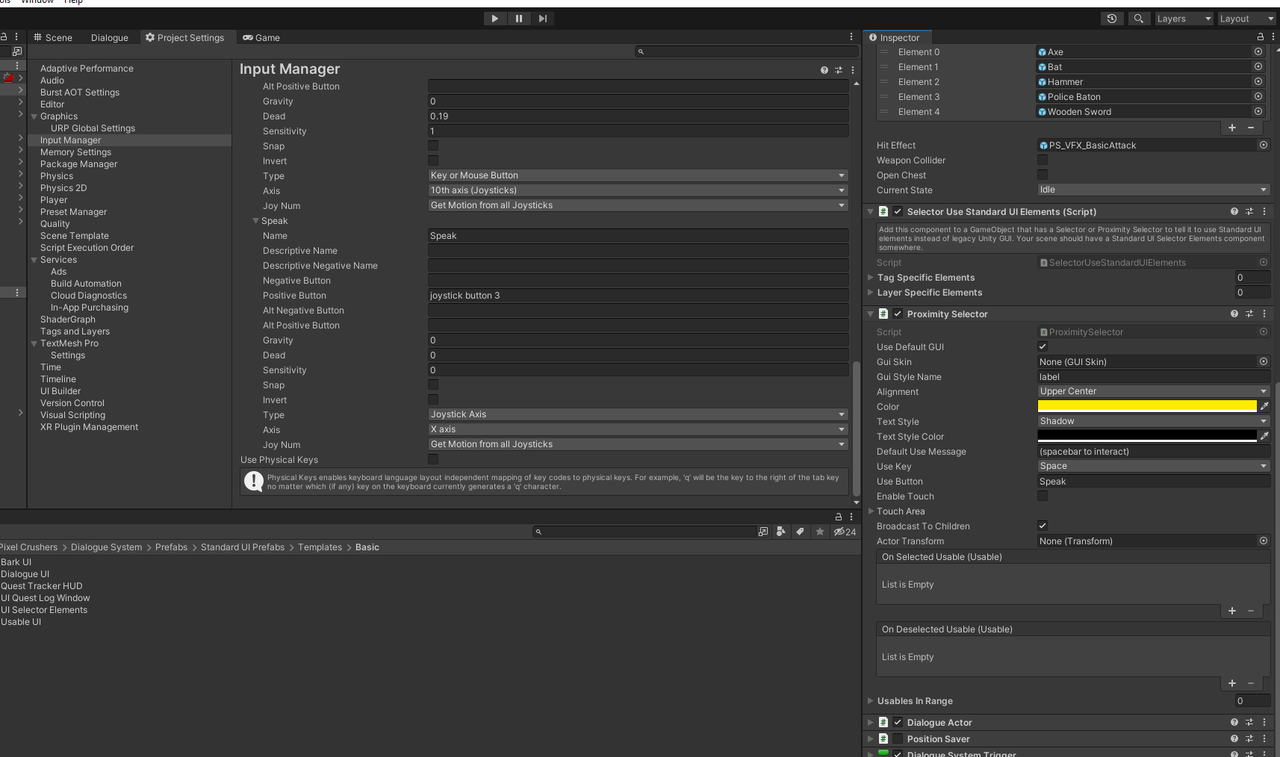The height and width of the screenshot is (757, 1280).
Task: Toggle the Weapon Collider checkbox
Action: coord(1043,160)
